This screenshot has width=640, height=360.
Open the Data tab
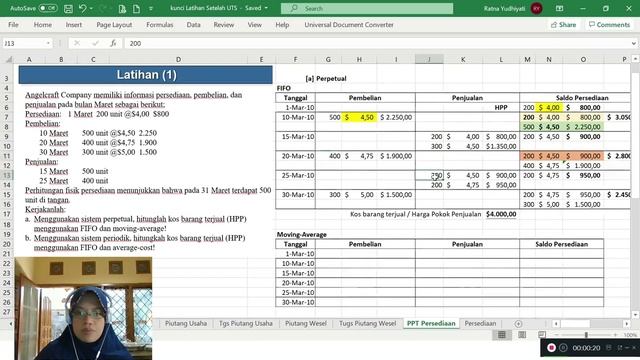[193, 25]
